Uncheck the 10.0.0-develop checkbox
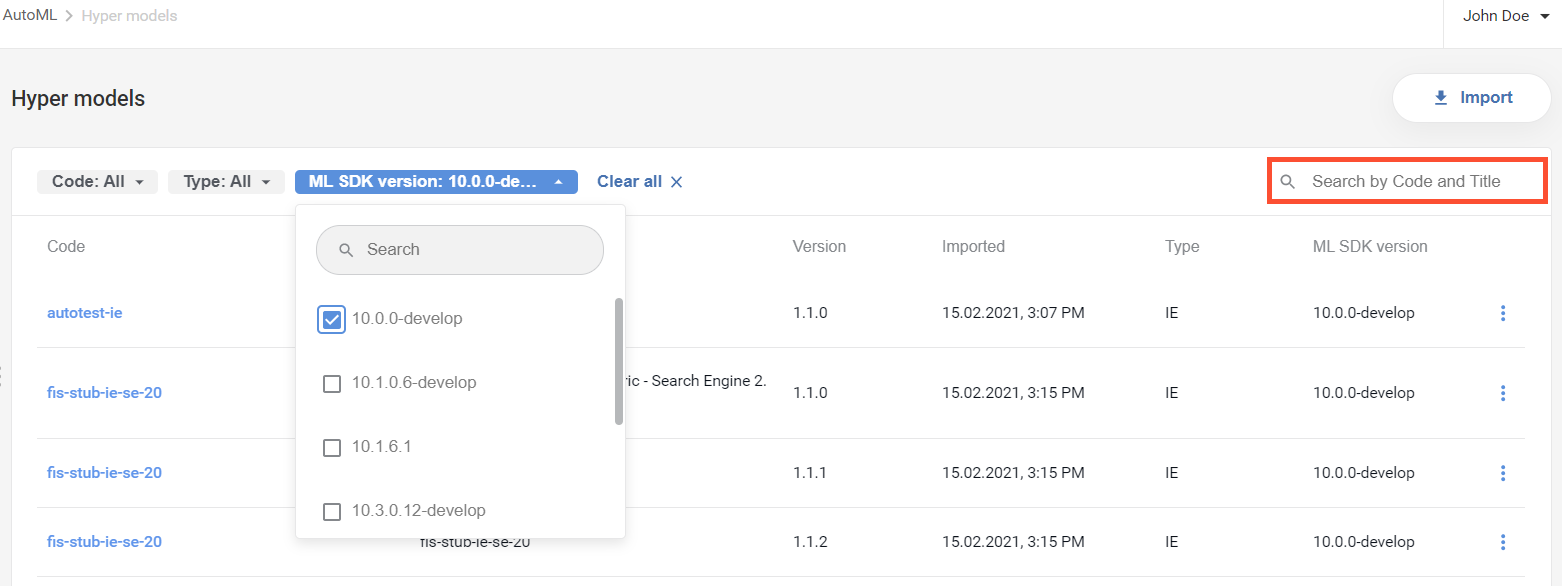This screenshot has width=1562, height=586. [x=332, y=319]
